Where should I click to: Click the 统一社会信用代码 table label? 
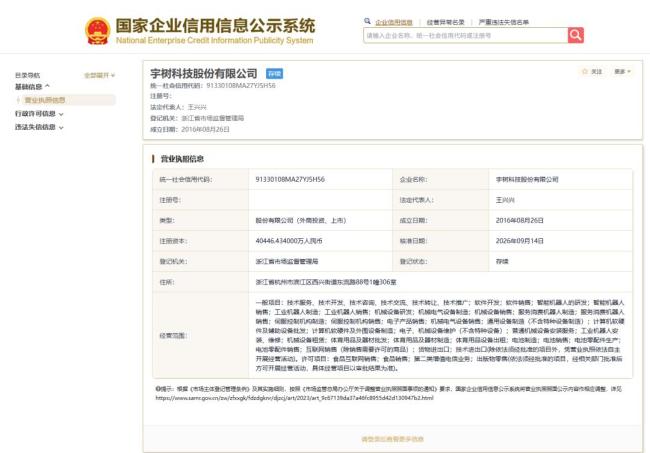pos(186,179)
